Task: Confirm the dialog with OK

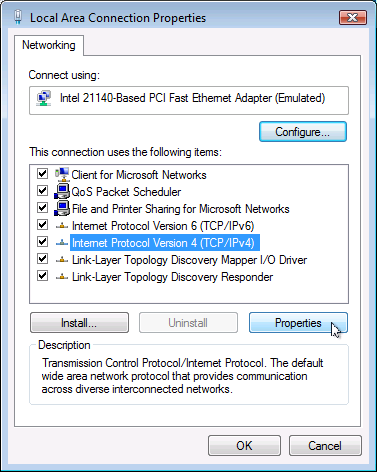Action: (244, 446)
